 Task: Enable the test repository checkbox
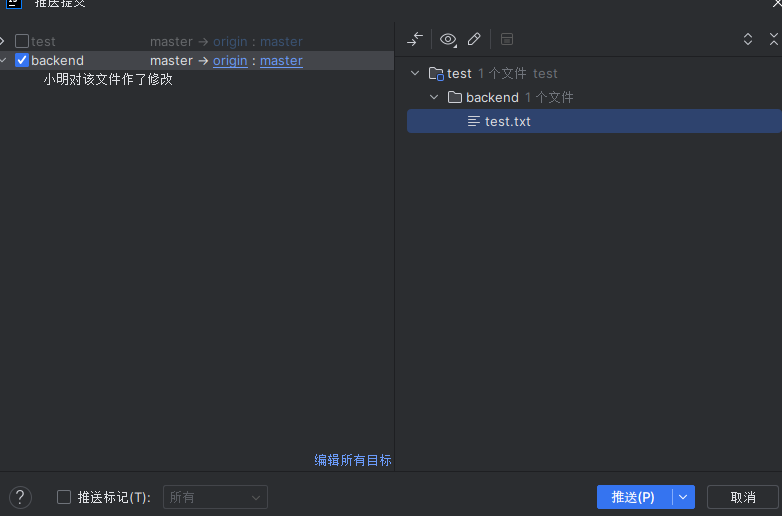pyautogui.click(x=22, y=41)
